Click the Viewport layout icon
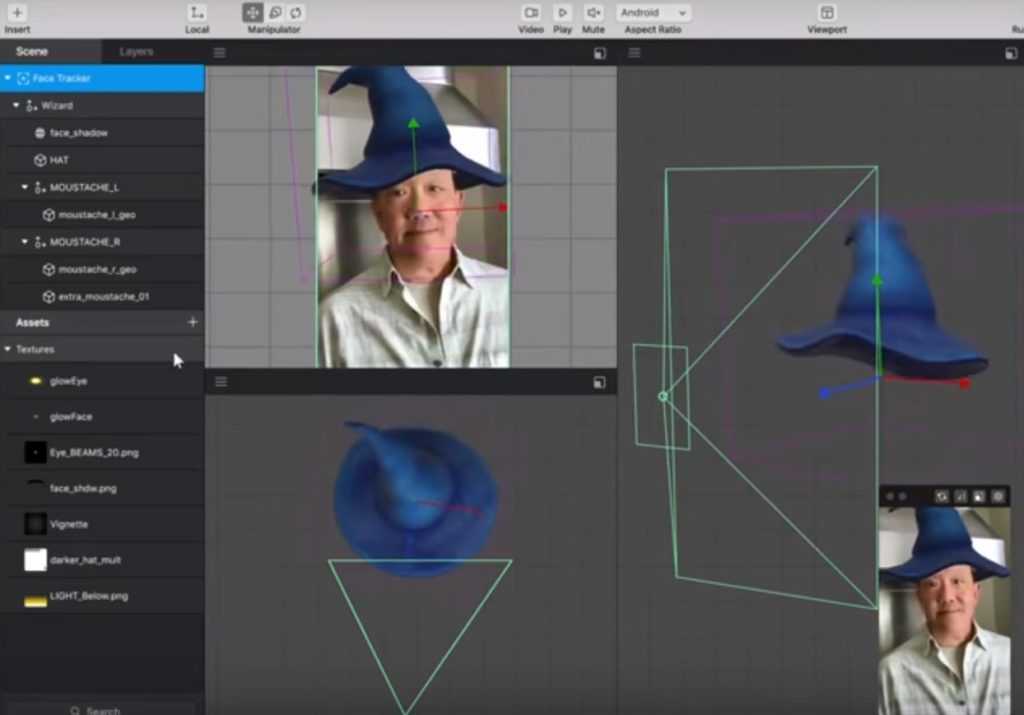Viewport: 1024px width, 715px height. (x=827, y=13)
